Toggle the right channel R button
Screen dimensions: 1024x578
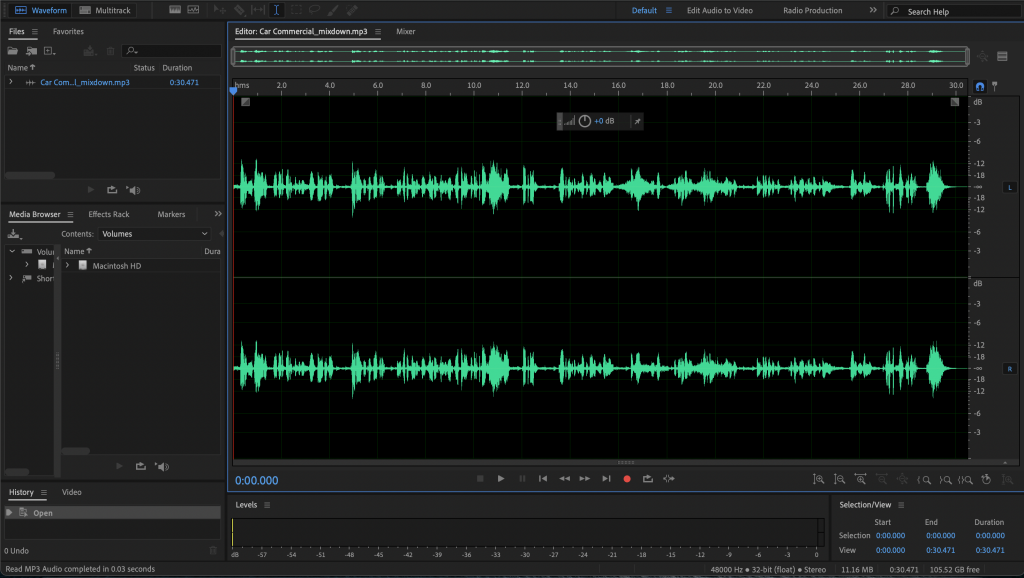pos(1009,369)
